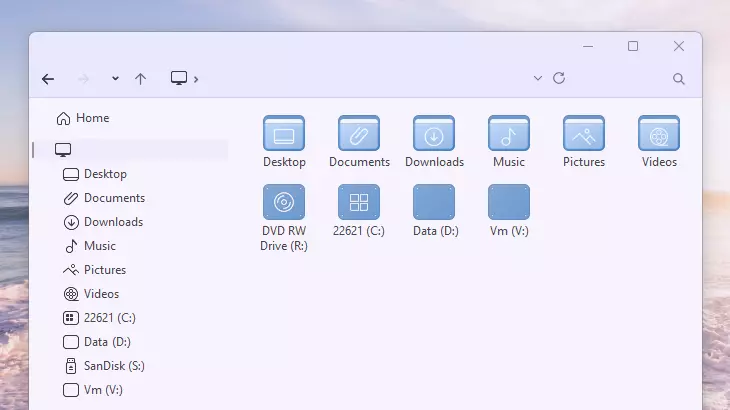
Task: Open Desktop in the navigation pane
Action: 95,174
